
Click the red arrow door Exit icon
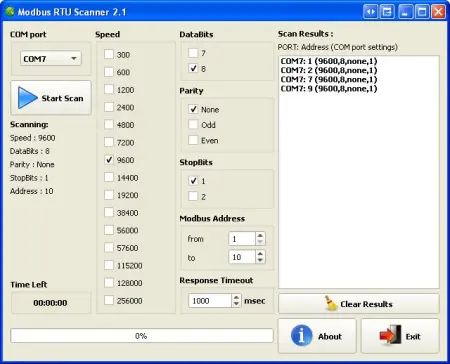point(390,335)
